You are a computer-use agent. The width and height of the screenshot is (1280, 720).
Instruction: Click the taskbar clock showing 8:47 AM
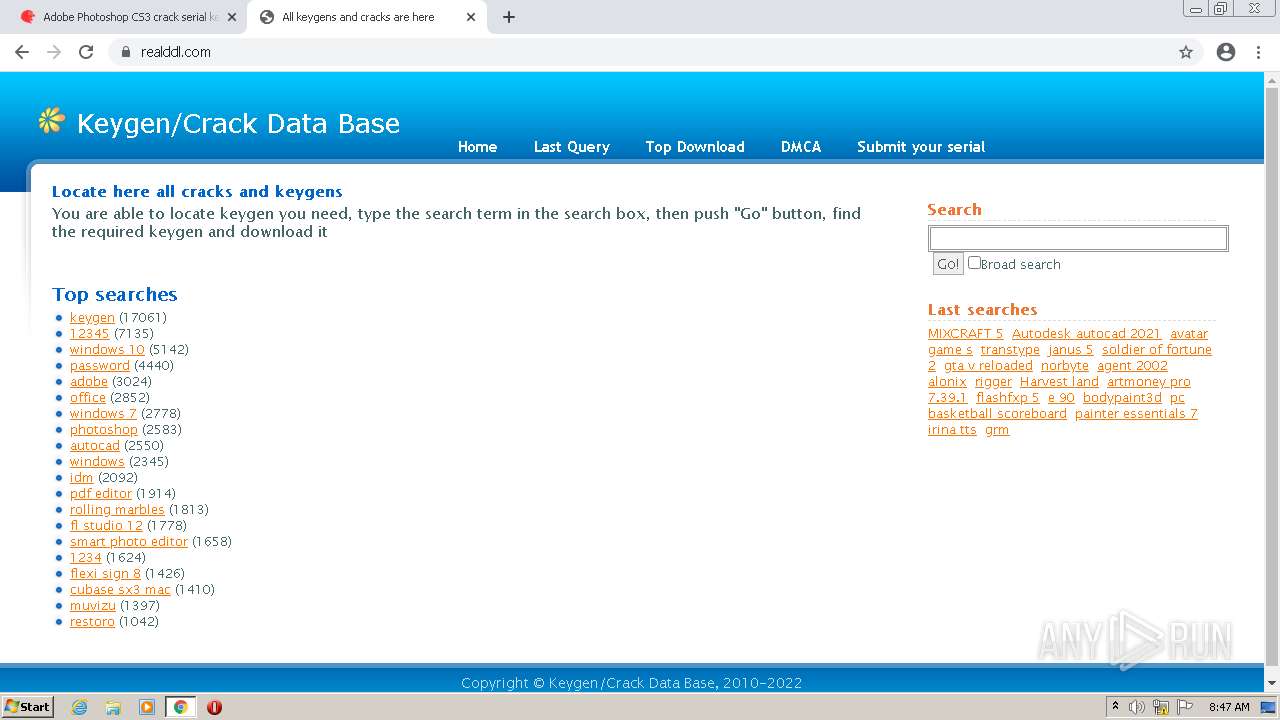[x=1229, y=707]
